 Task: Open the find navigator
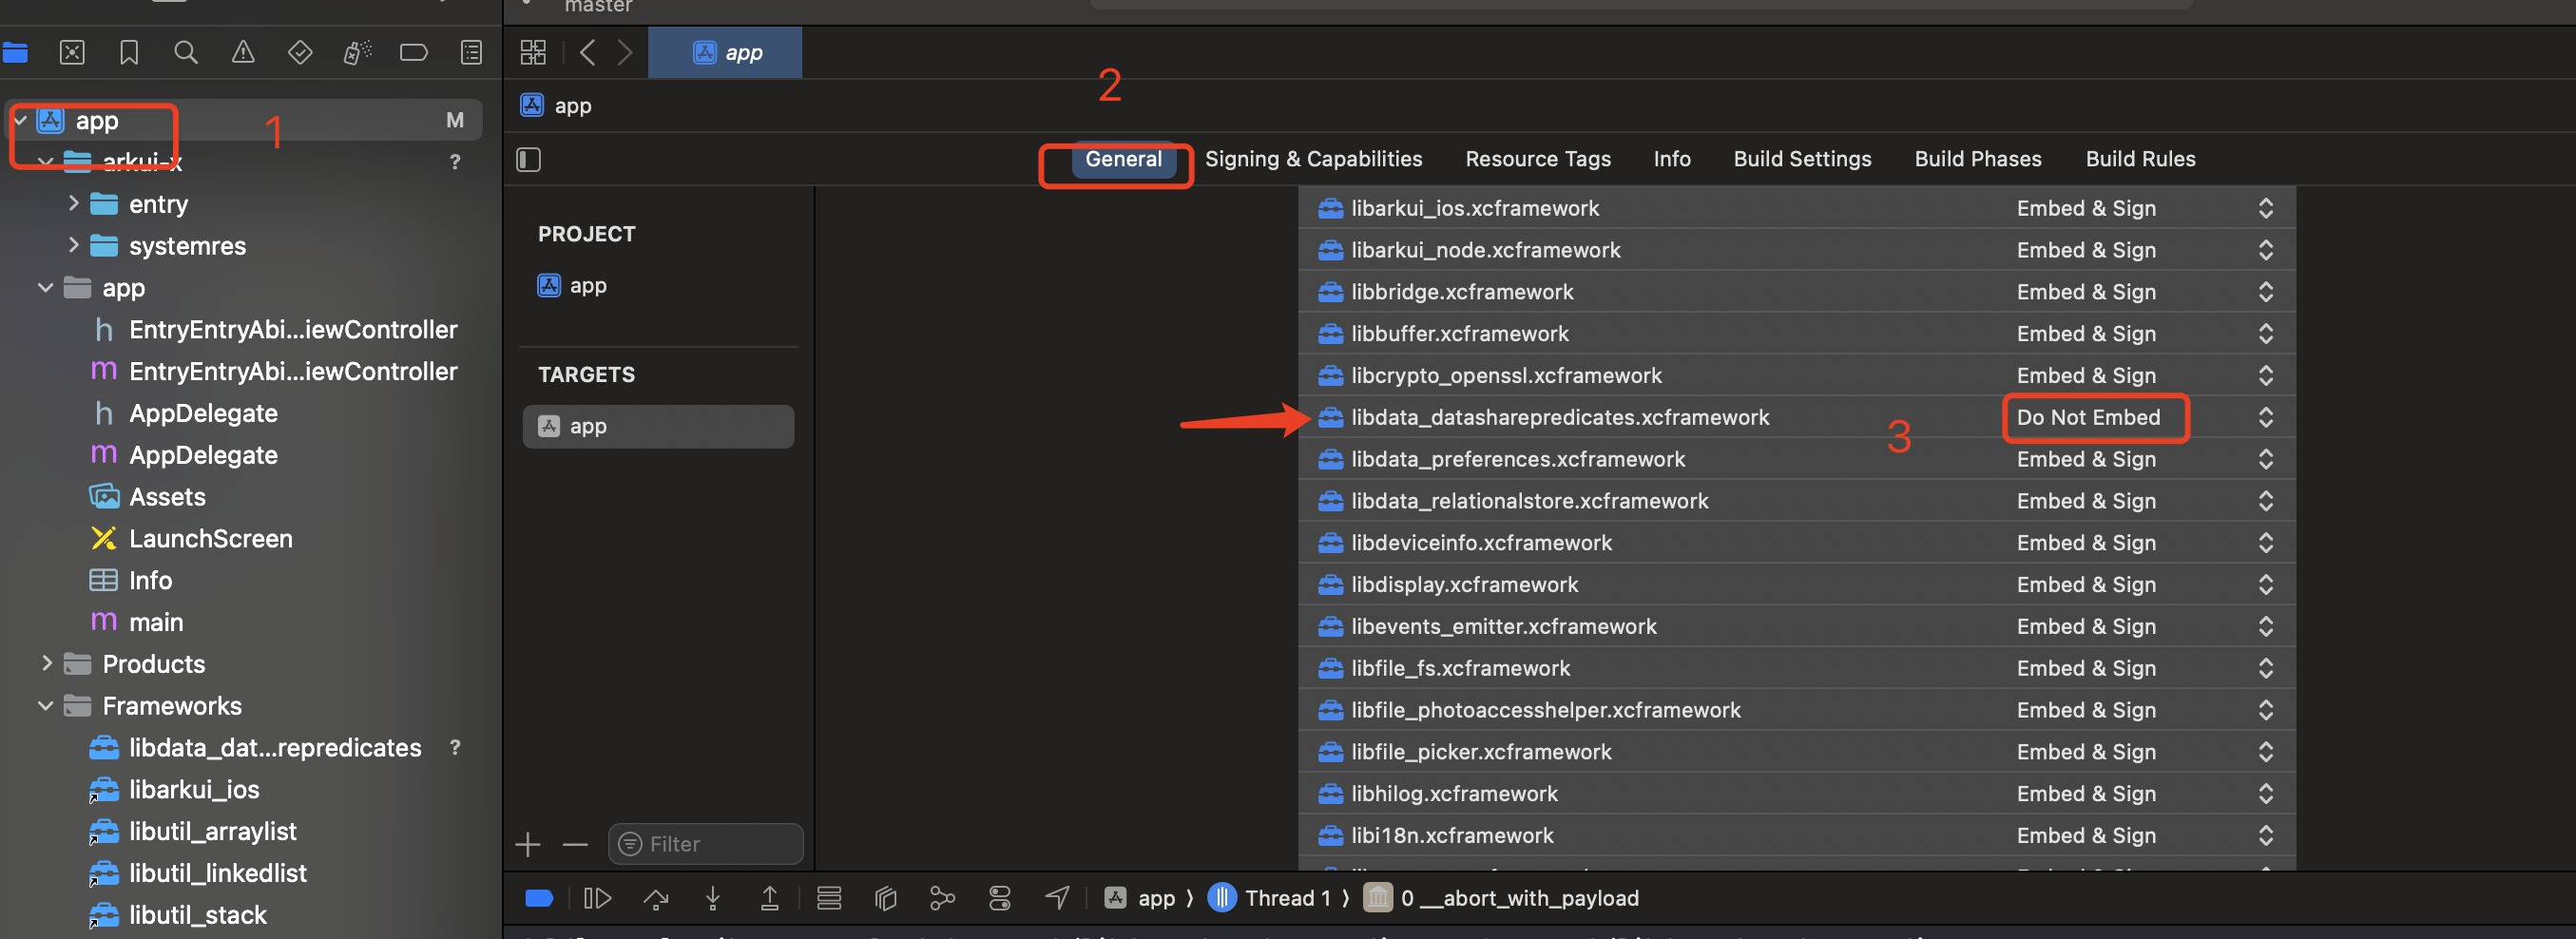tap(186, 52)
